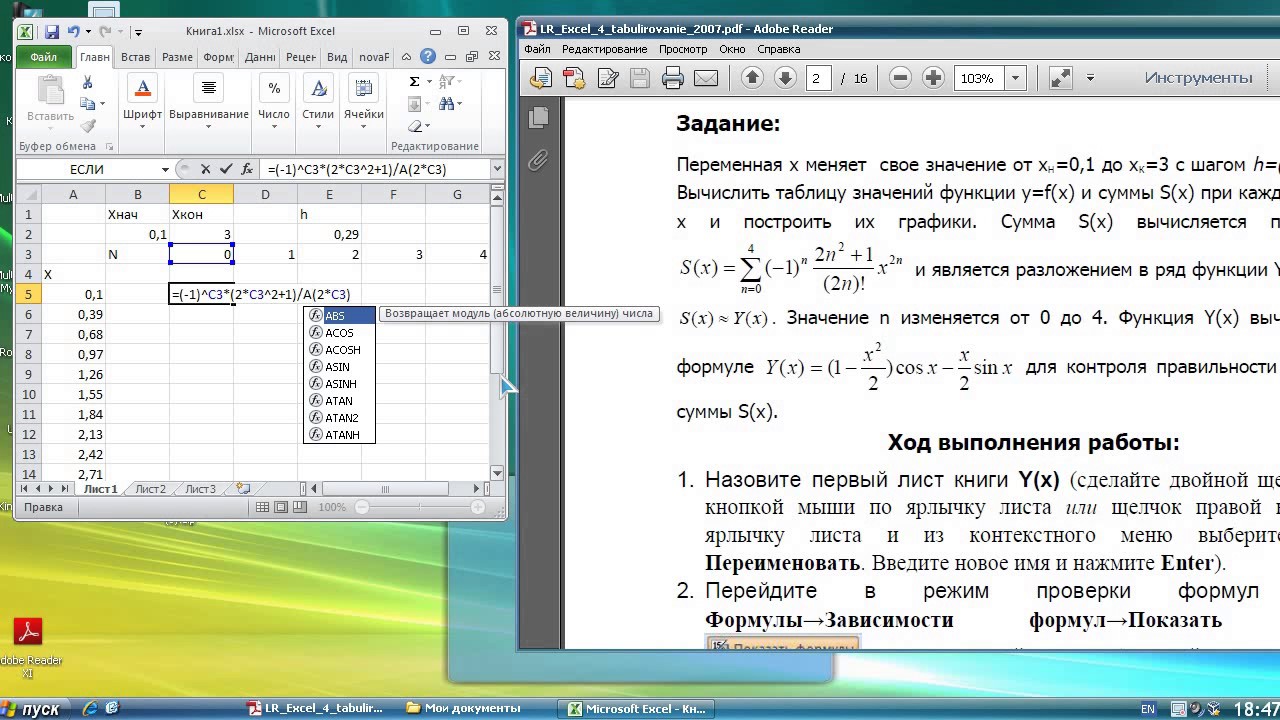Click the AutoSum sigma icon

pyautogui.click(x=415, y=82)
